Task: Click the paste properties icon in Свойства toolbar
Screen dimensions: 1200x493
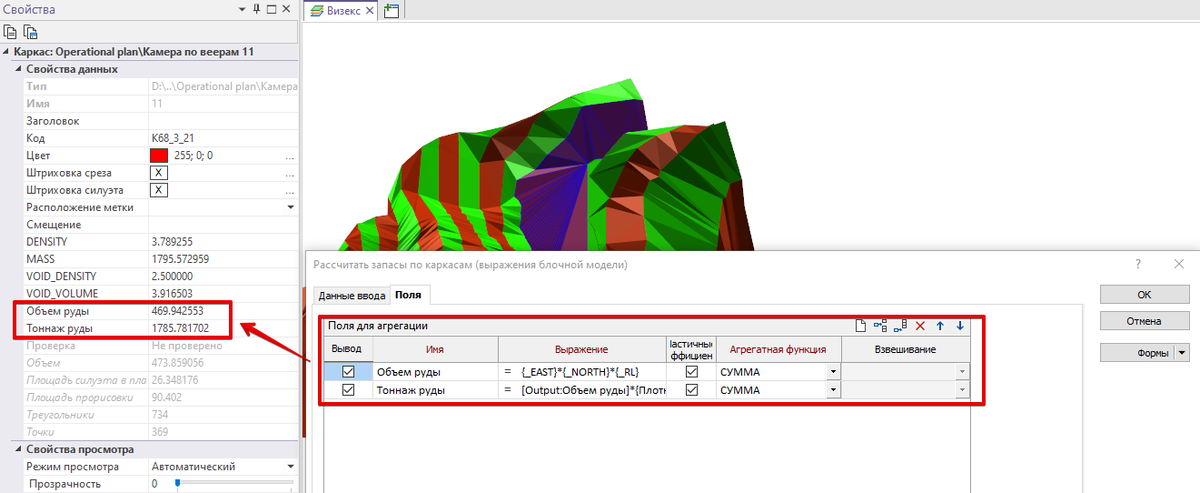Action: coord(30,31)
